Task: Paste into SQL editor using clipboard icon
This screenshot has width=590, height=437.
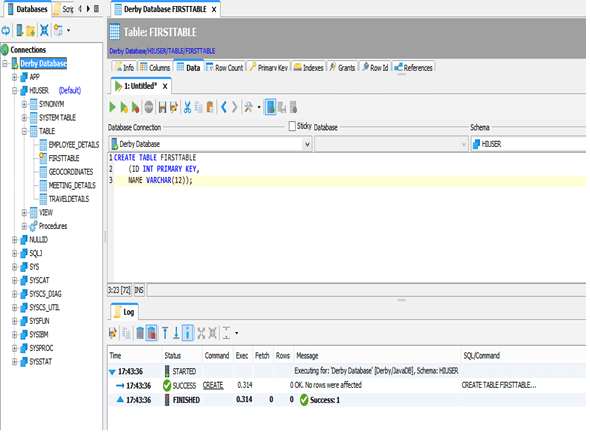Action: [x=210, y=108]
